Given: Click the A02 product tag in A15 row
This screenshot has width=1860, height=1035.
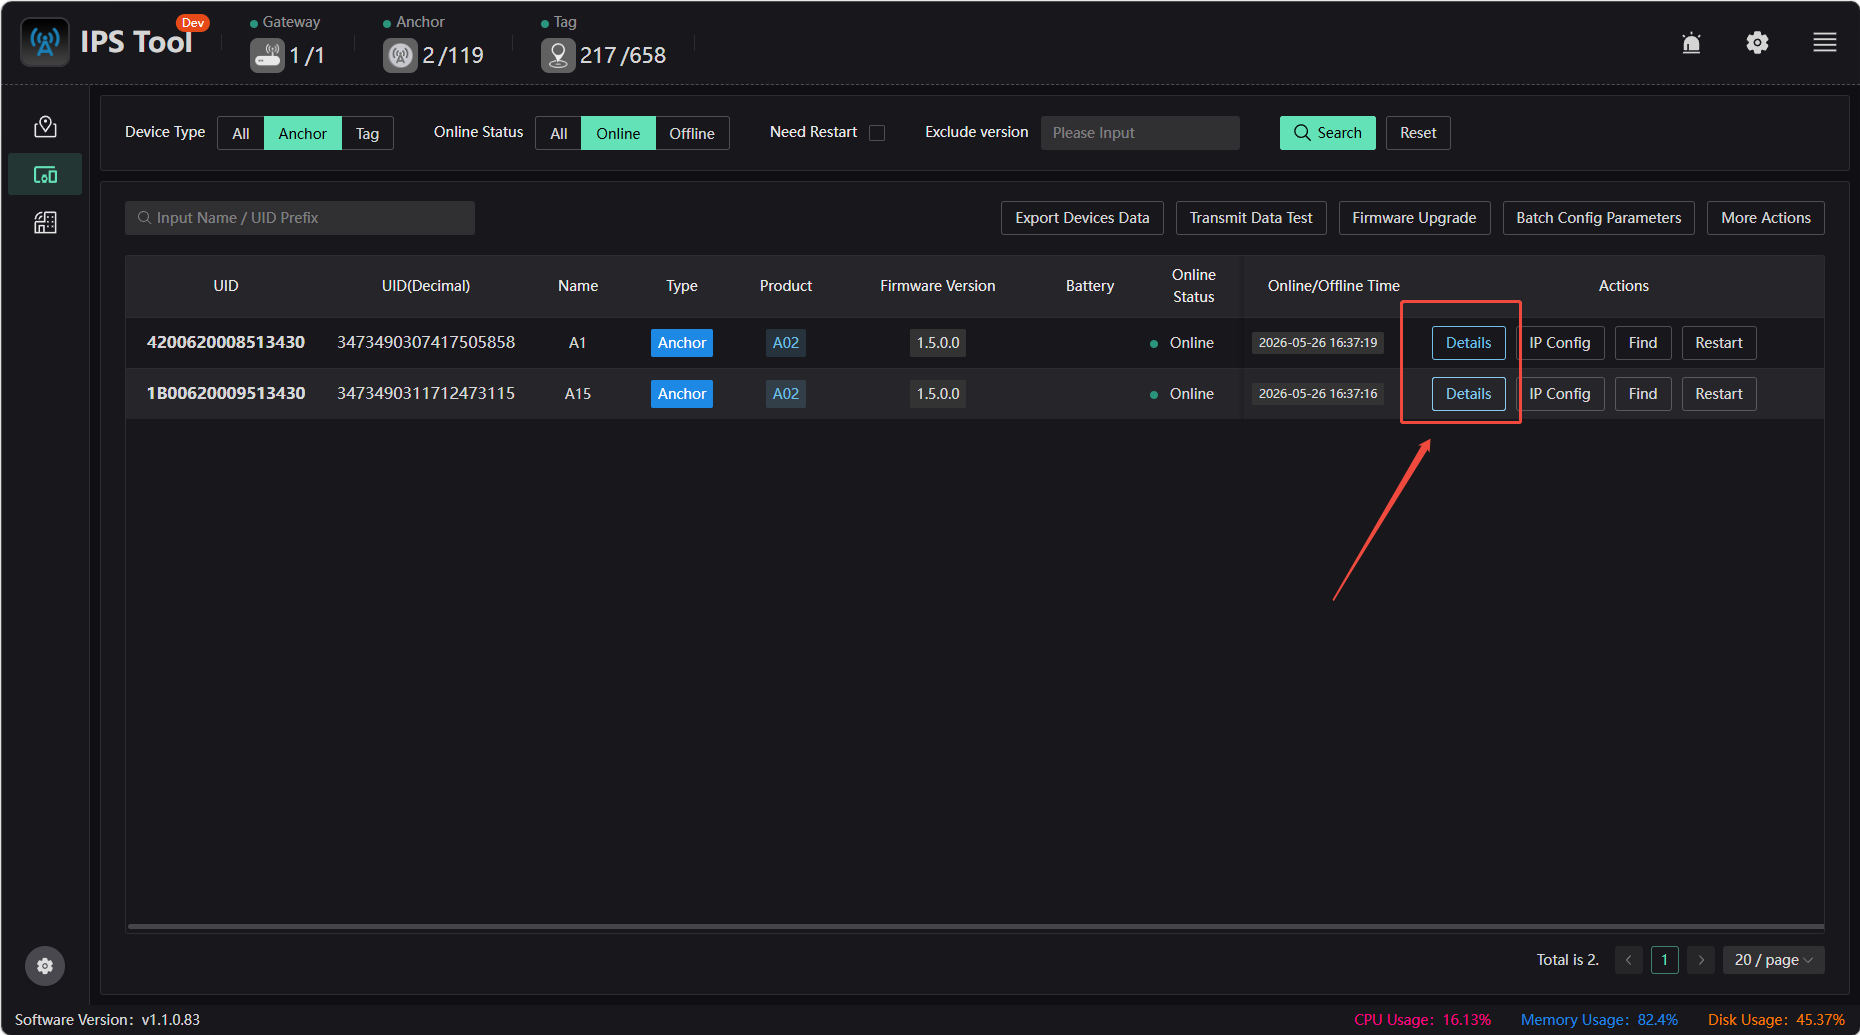Looking at the screenshot, I should pos(786,394).
